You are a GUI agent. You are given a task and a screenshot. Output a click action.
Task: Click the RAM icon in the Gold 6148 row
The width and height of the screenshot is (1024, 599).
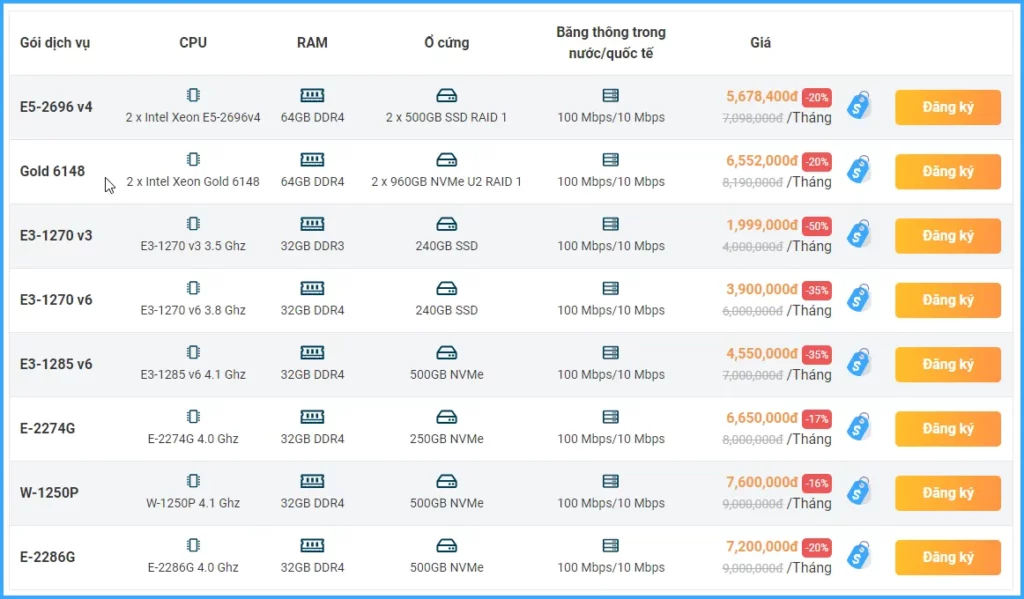pyautogui.click(x=312, y=158)
